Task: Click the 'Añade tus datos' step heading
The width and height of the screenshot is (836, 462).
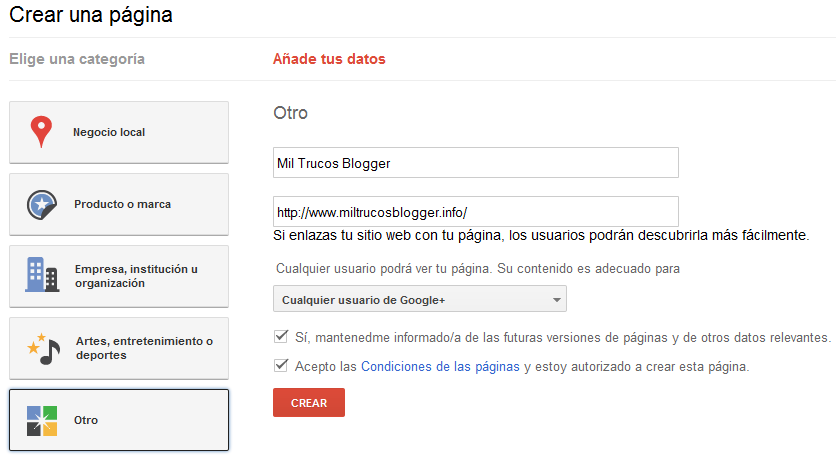Action: [x=329, y=59]
